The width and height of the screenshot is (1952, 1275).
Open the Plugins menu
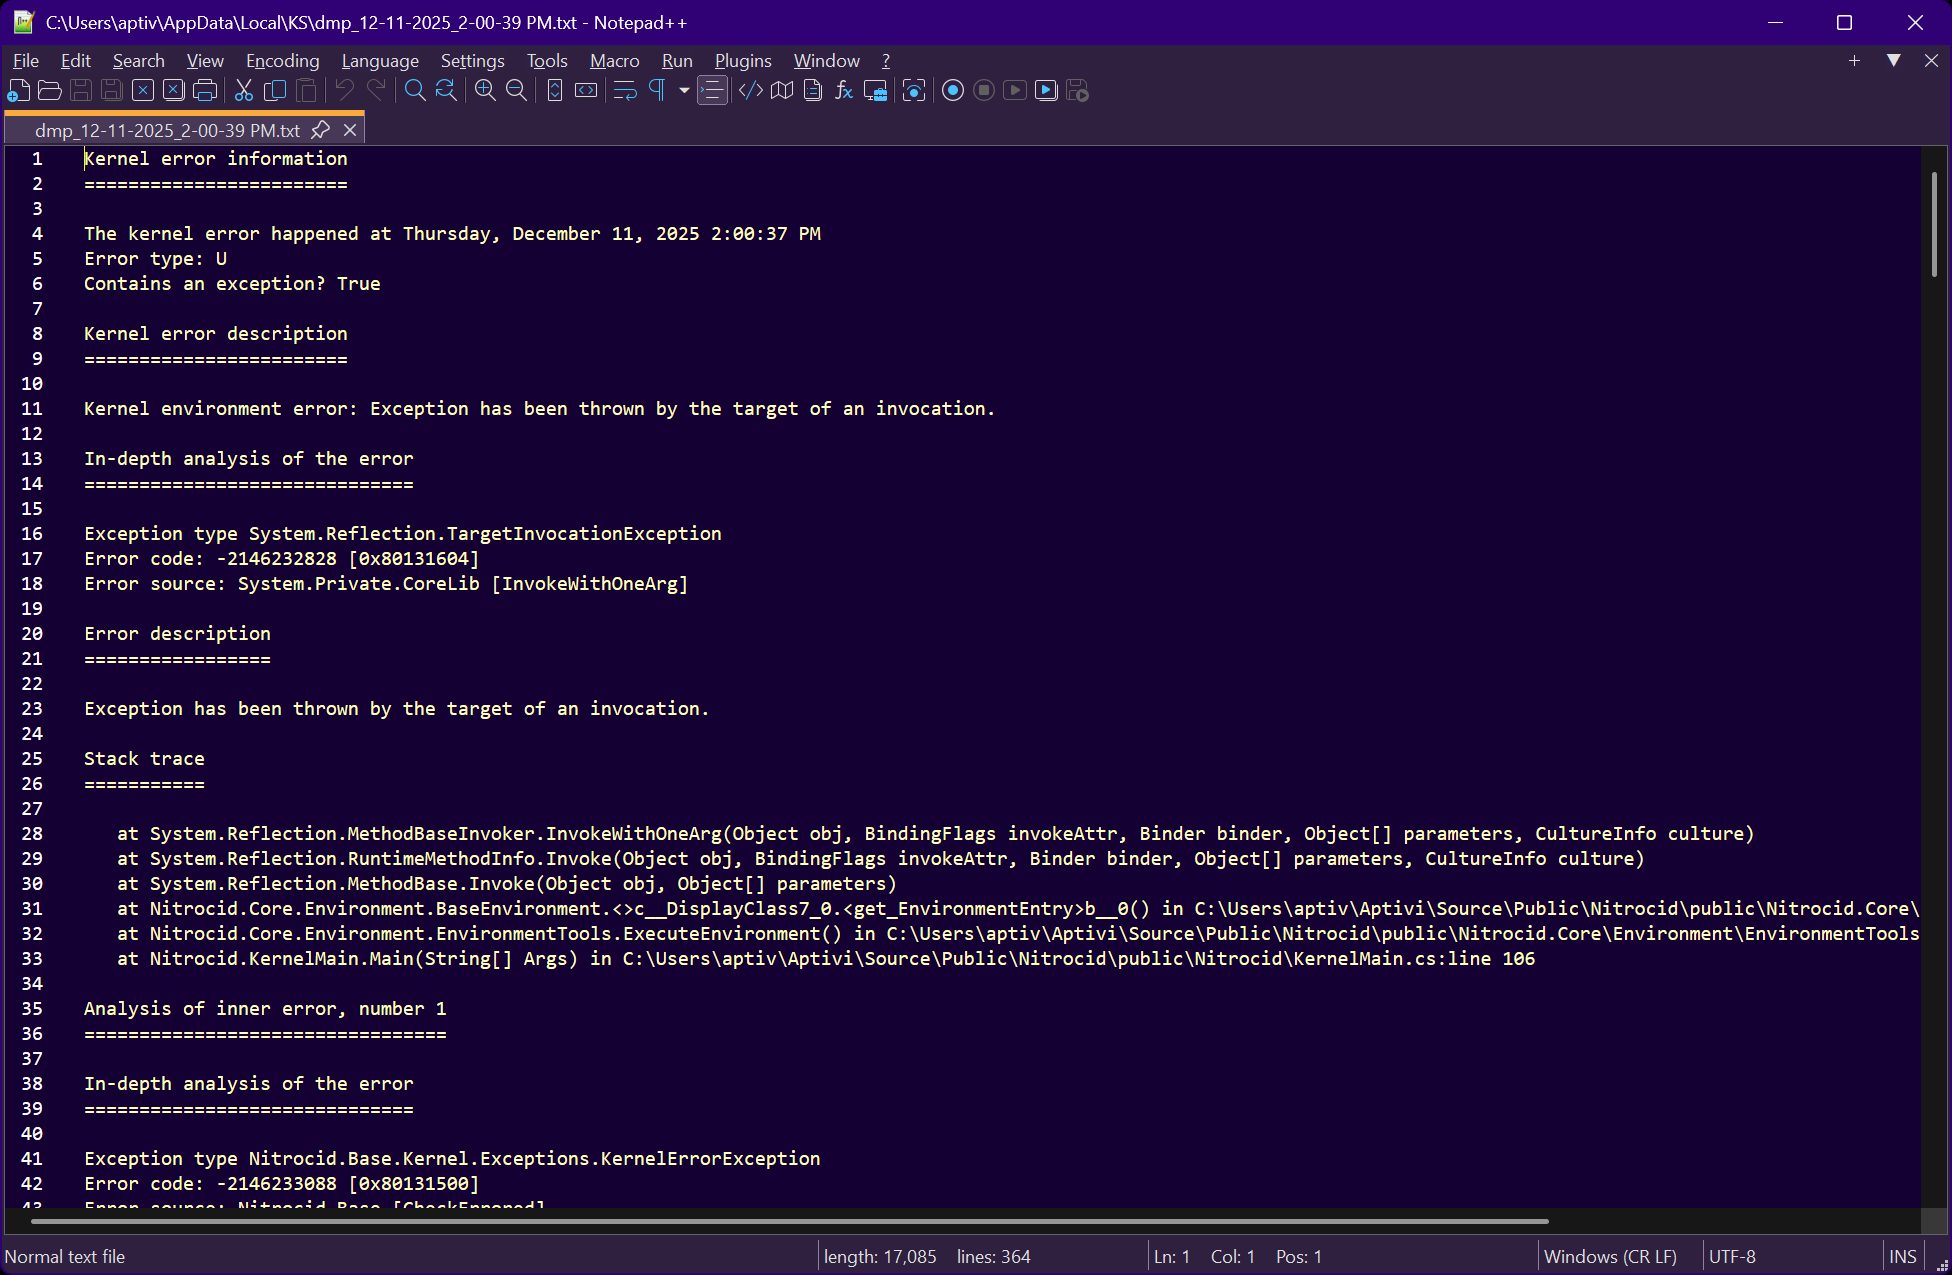(742, 61)
